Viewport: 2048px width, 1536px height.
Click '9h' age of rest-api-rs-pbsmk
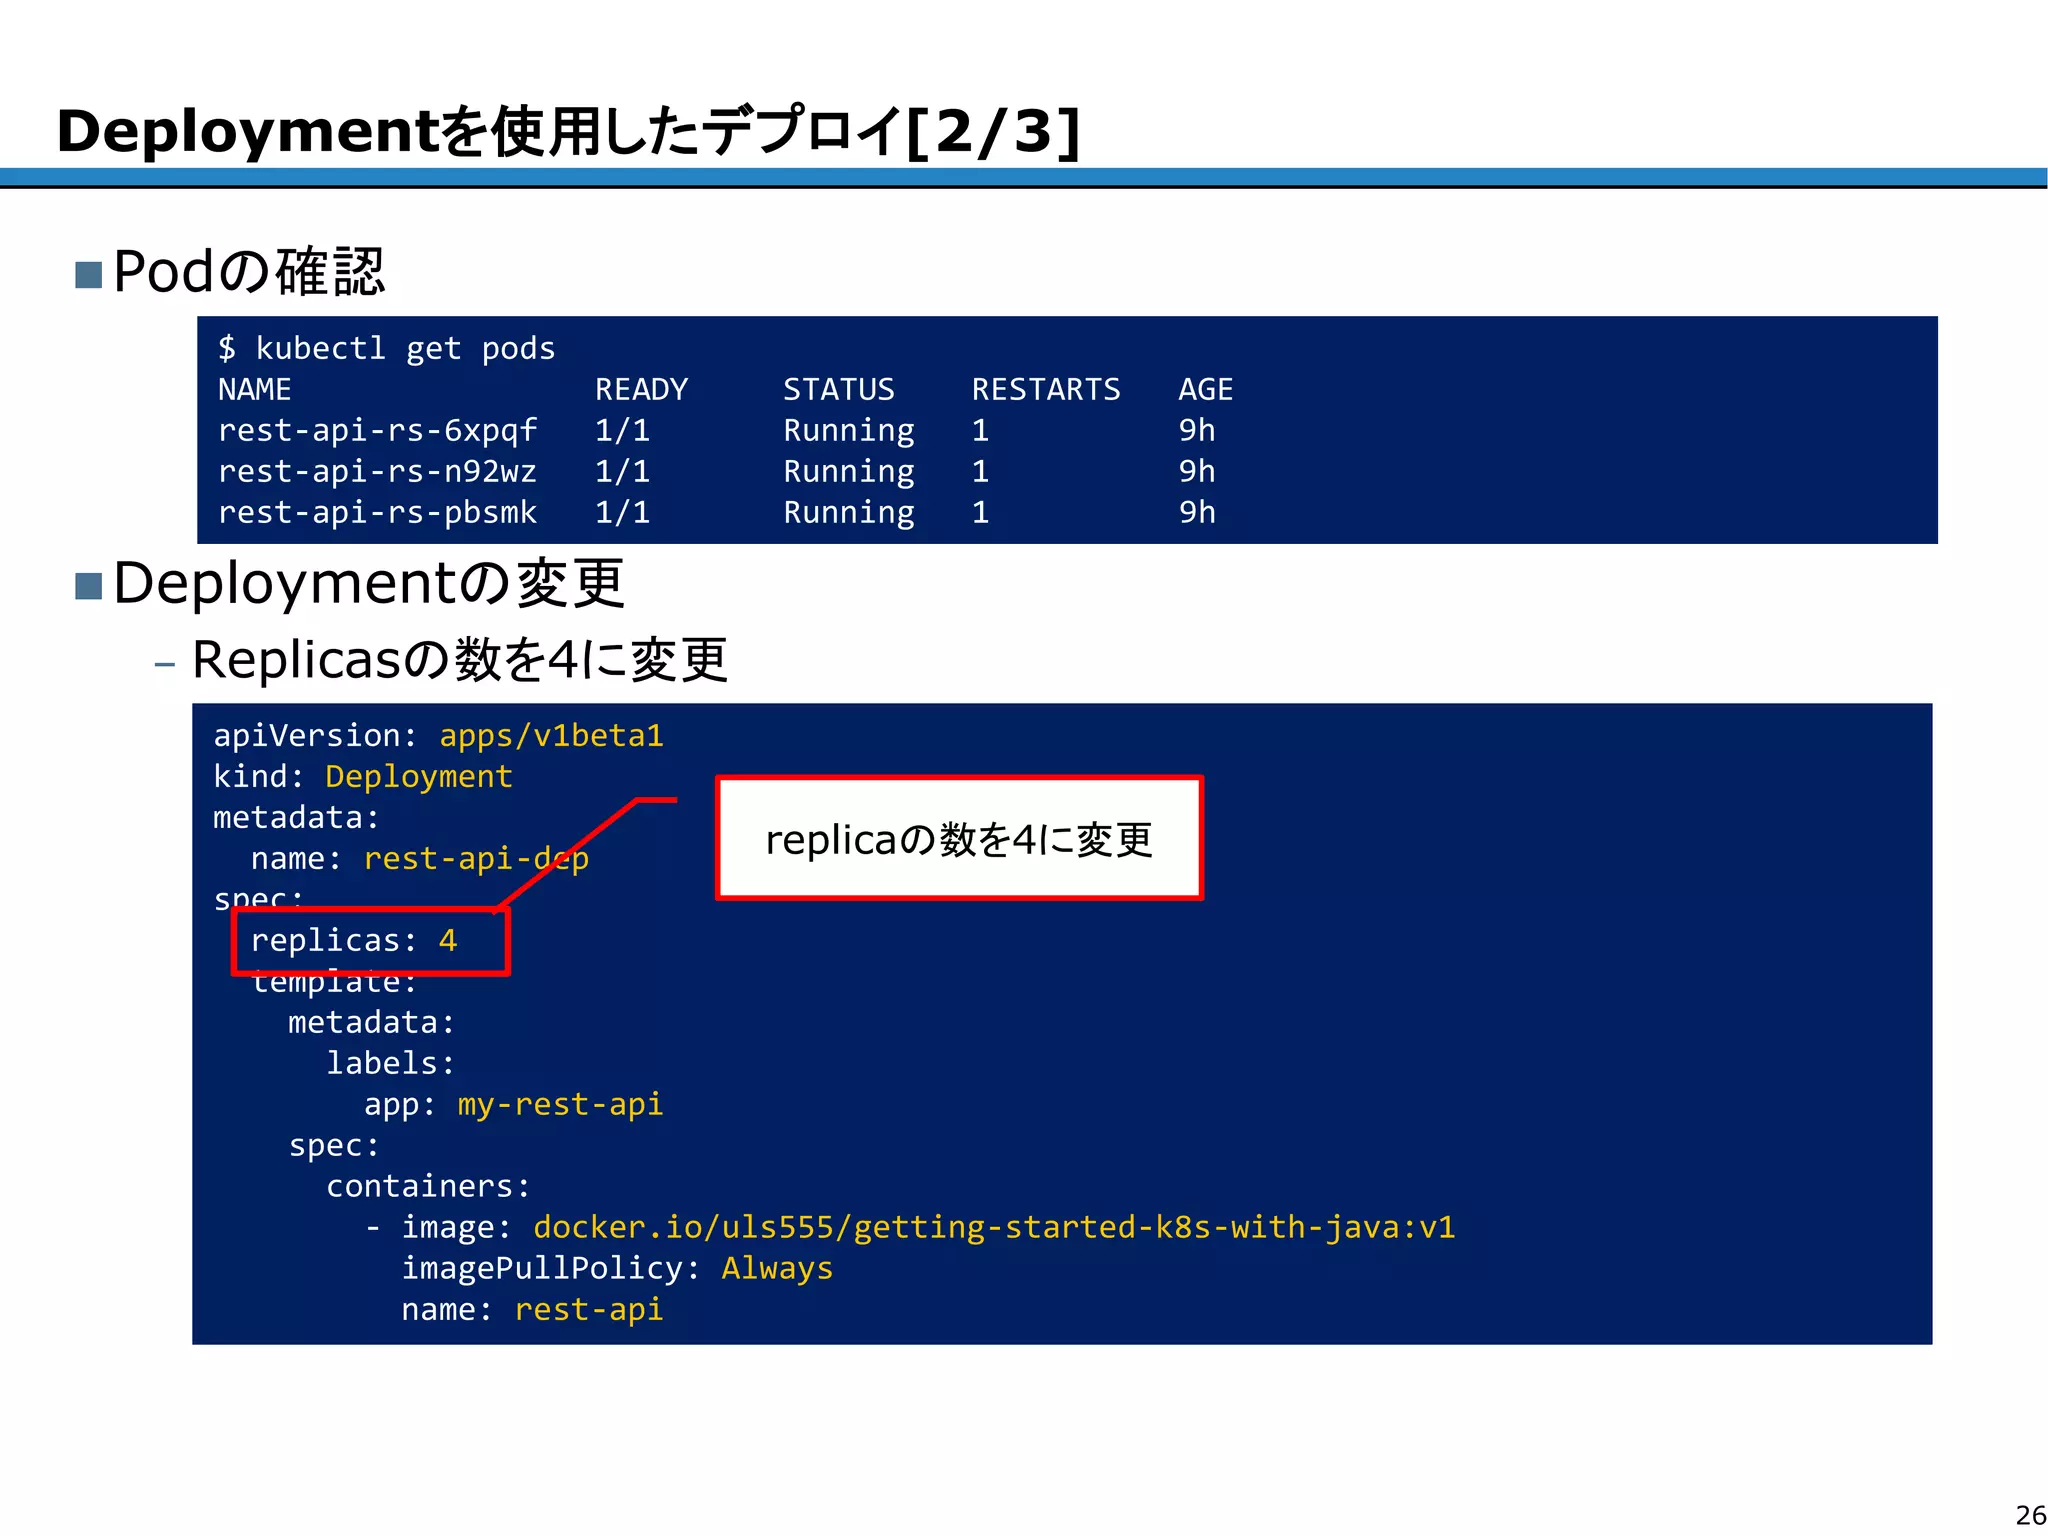pos(1197,512)
